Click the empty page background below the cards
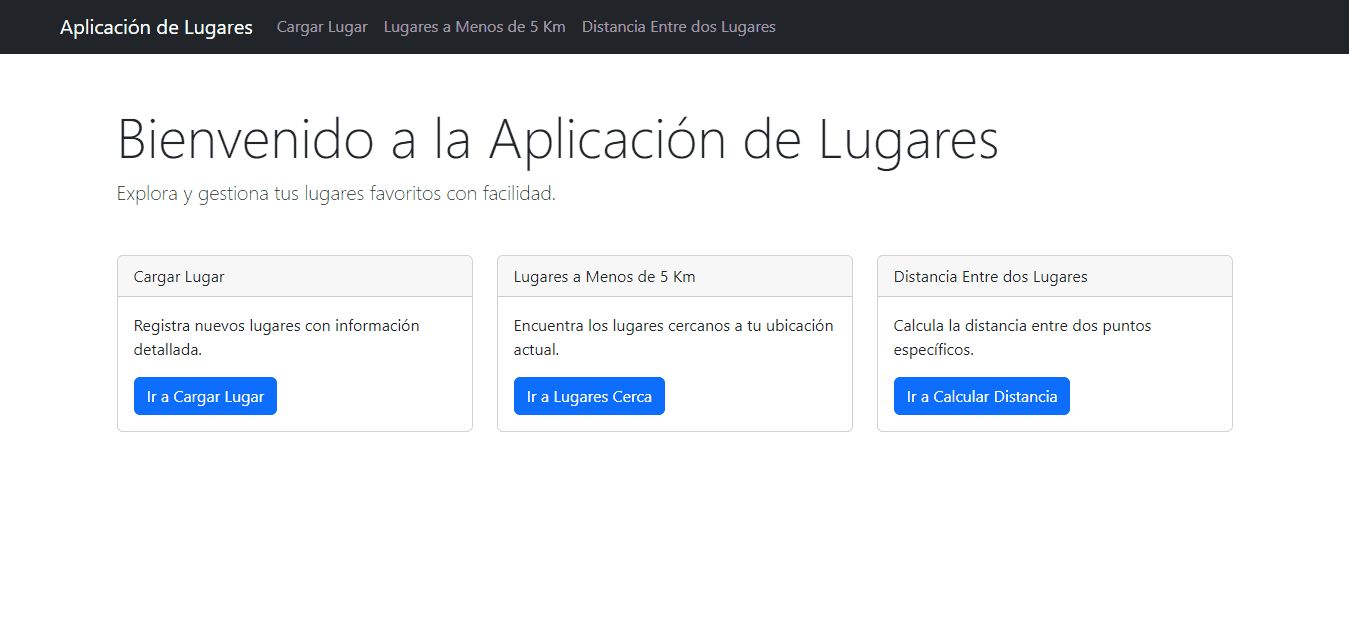 click(x=674, y=530)
